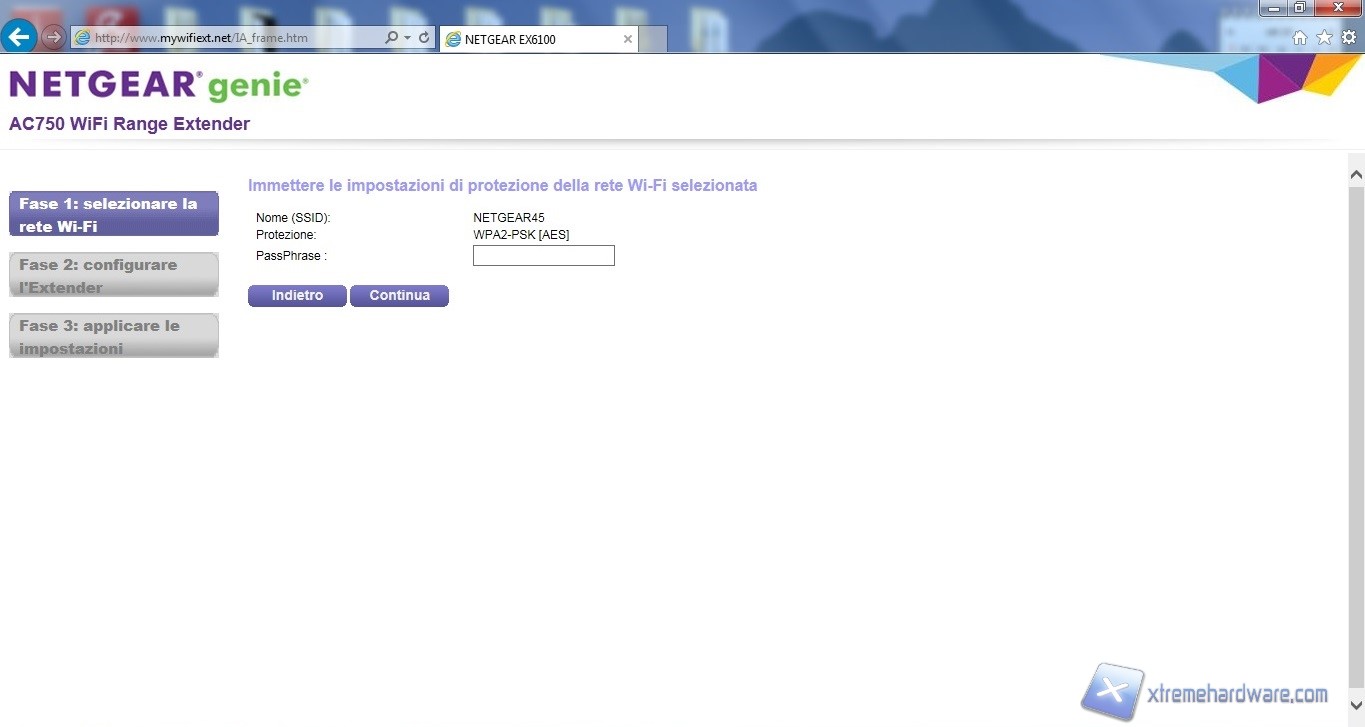Close the NETGEAR EX6100 tab
Screen dimensions: 1365x727
pos(627,39)
